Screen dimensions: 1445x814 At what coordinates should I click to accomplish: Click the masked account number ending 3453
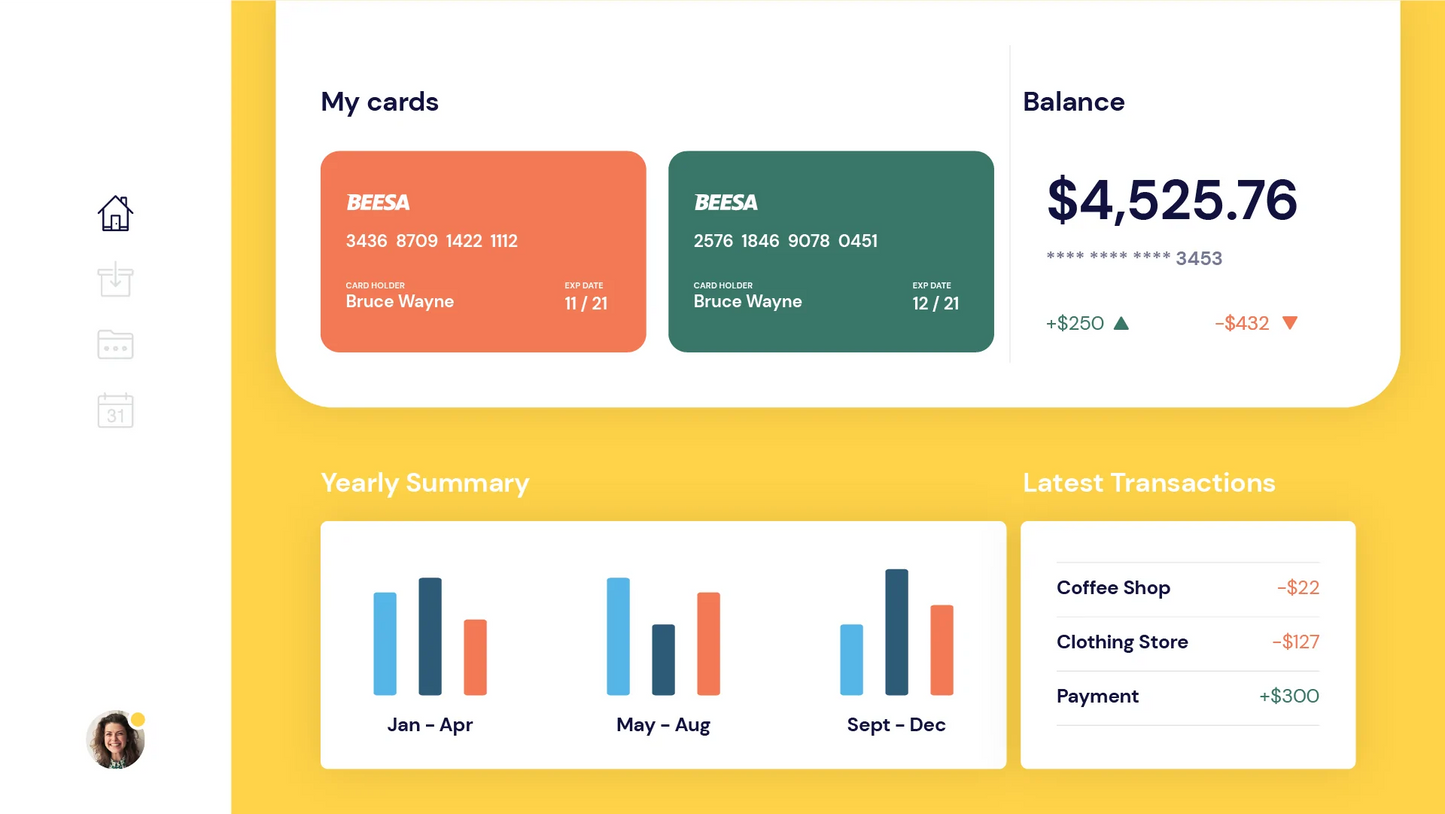click(x=1134, y=258)
